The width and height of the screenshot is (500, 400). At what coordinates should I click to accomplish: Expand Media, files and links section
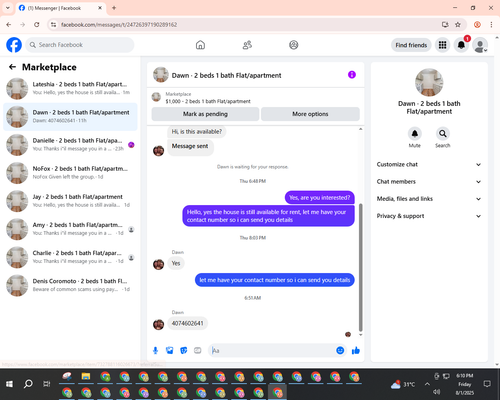click(x=429, y=199)
